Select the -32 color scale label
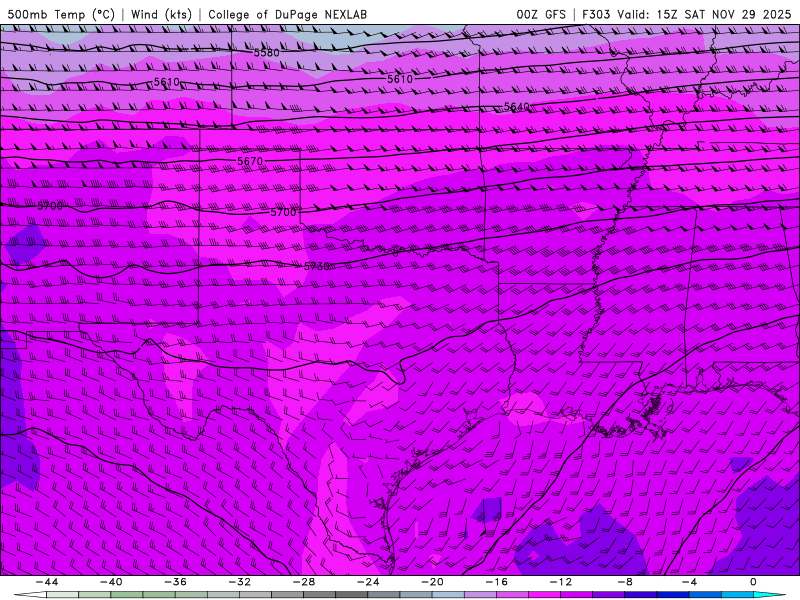 click(x=240, y=582)
